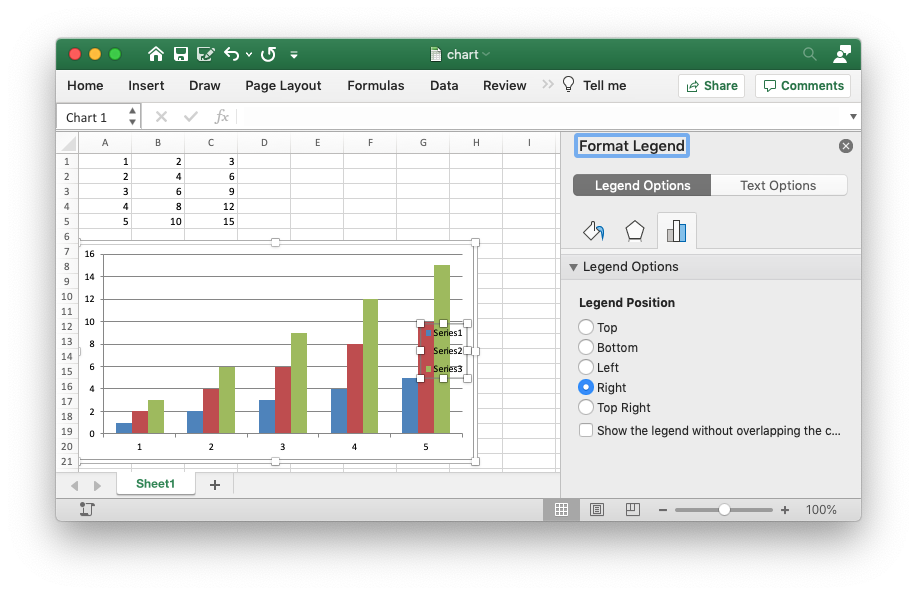Click cell B4 containing 8
The width and height of the screenshot is (917, 595).
click(158, 207)
